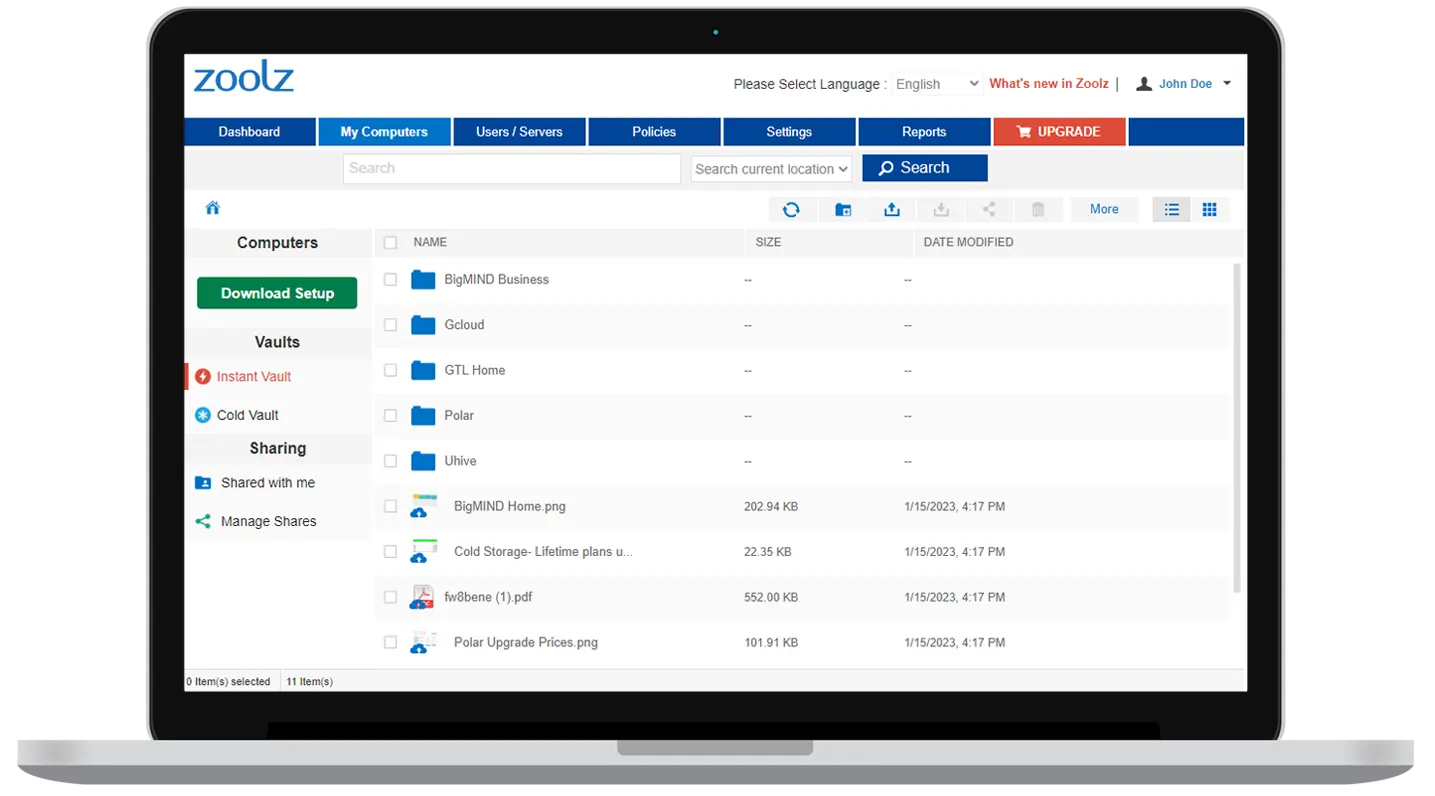This screenshot has height=796, width=1435.
Task: Click the download toolbar icon
Action: click(941, 209)
